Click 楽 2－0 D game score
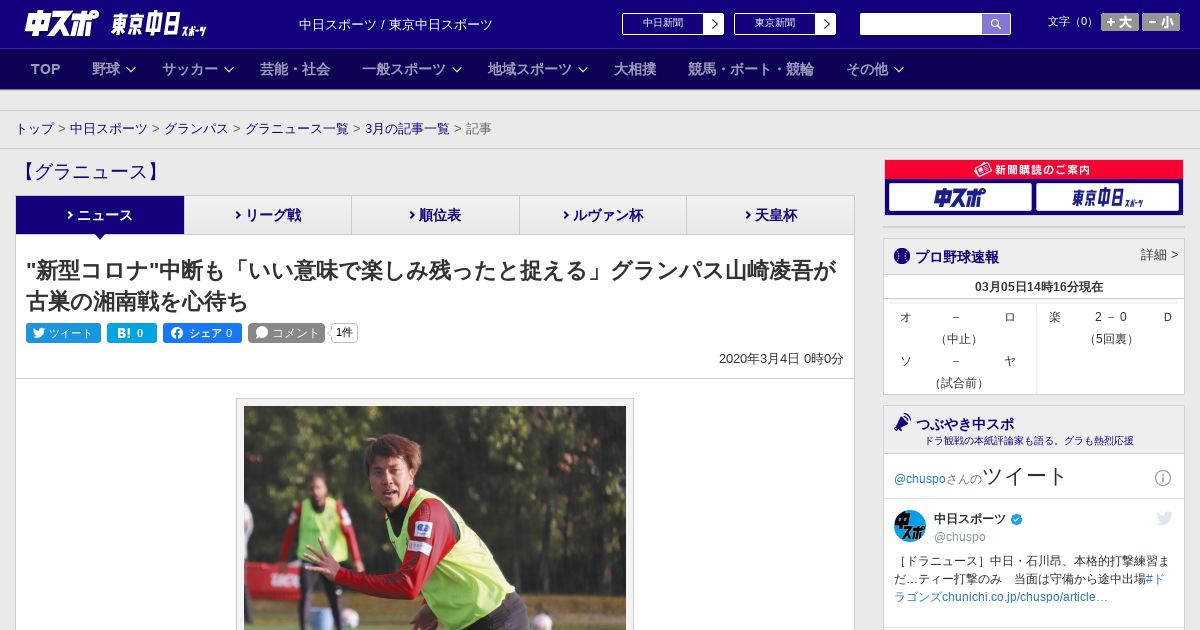Viewport: 1200px width, 630px height. tap(1109, 328)
